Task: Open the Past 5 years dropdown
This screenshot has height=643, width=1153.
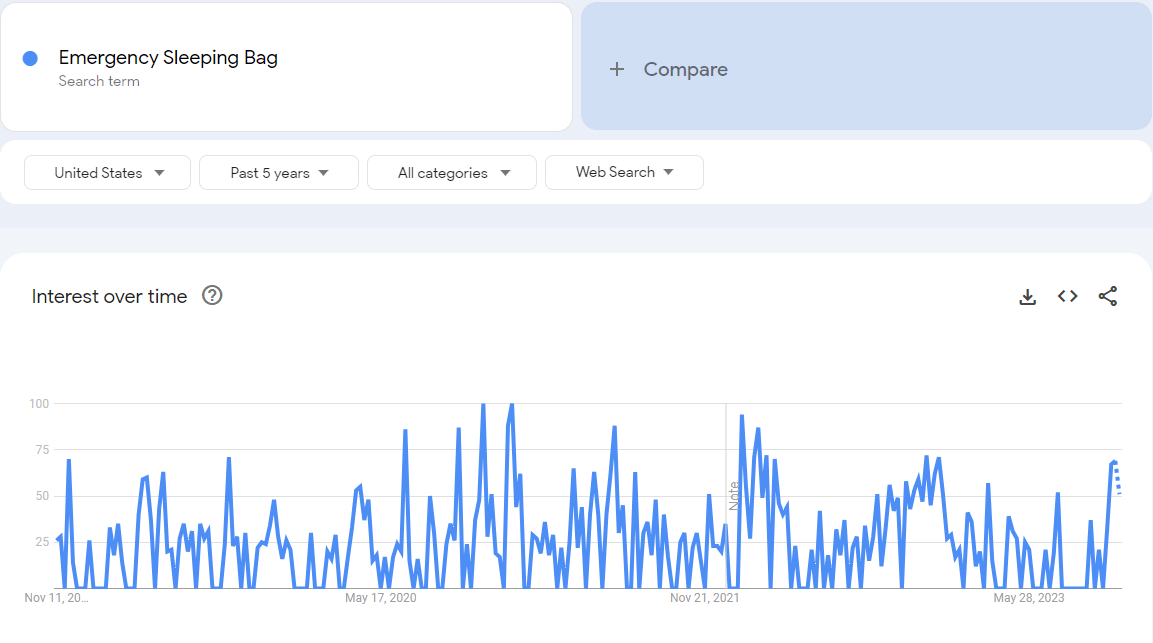Action: pyautogui.click(x=279, y=173)
